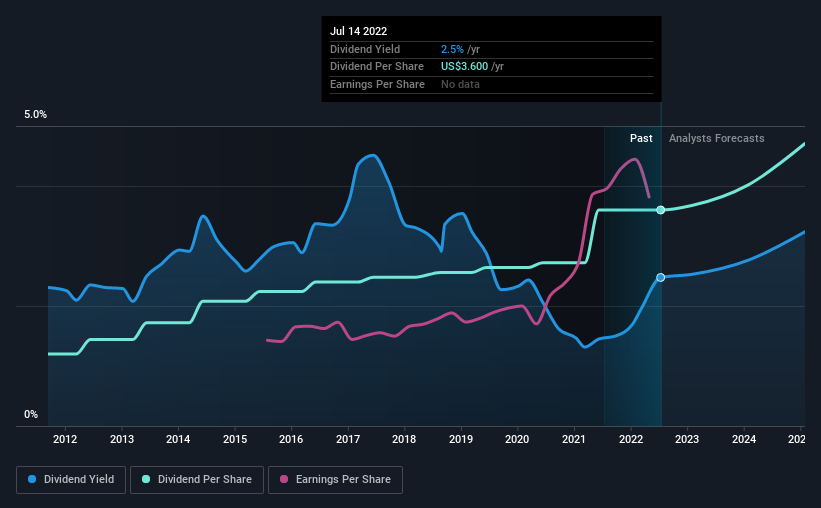Click the Jul 14 2022 tooltip date heading
The height and width of the screenshot is (508, 821).
[x=358, y=31]
